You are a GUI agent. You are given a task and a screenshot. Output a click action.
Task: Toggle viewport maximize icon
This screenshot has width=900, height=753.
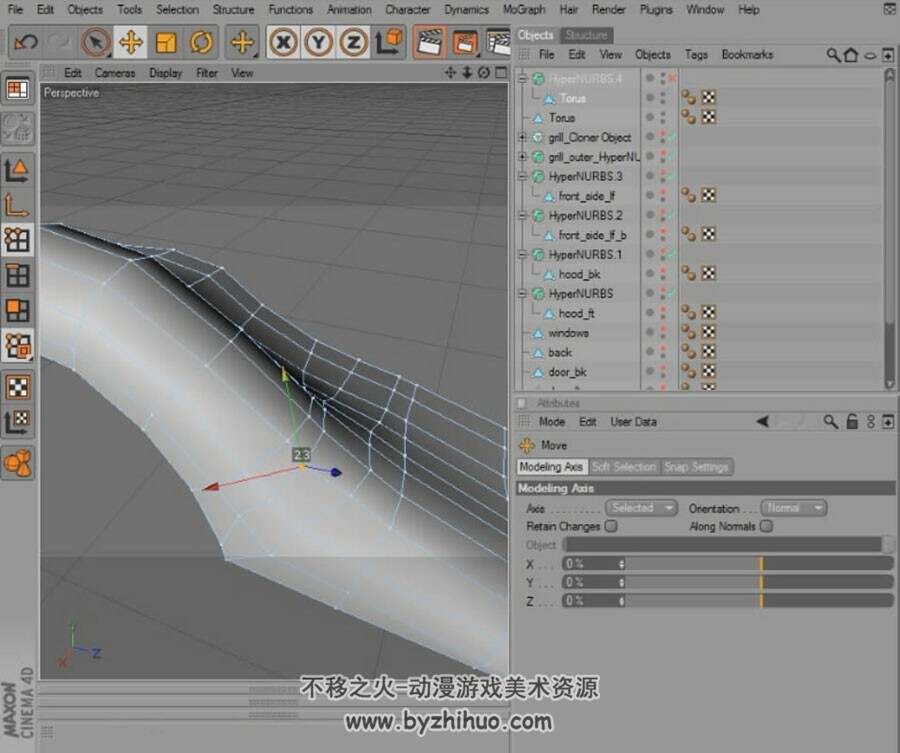(501, 72)
